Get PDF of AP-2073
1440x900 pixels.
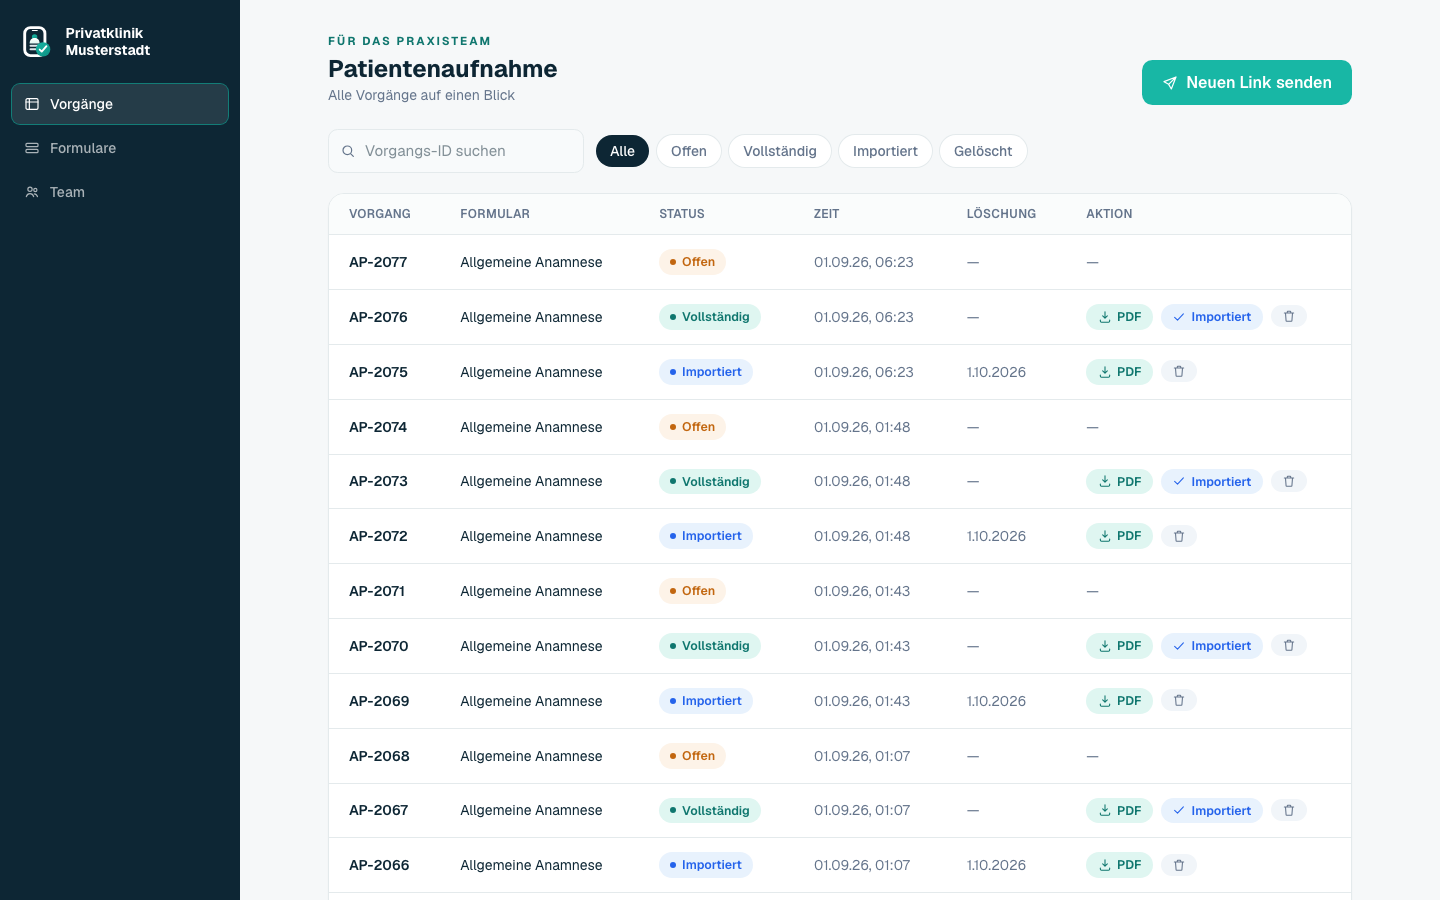click(1120, 482)
